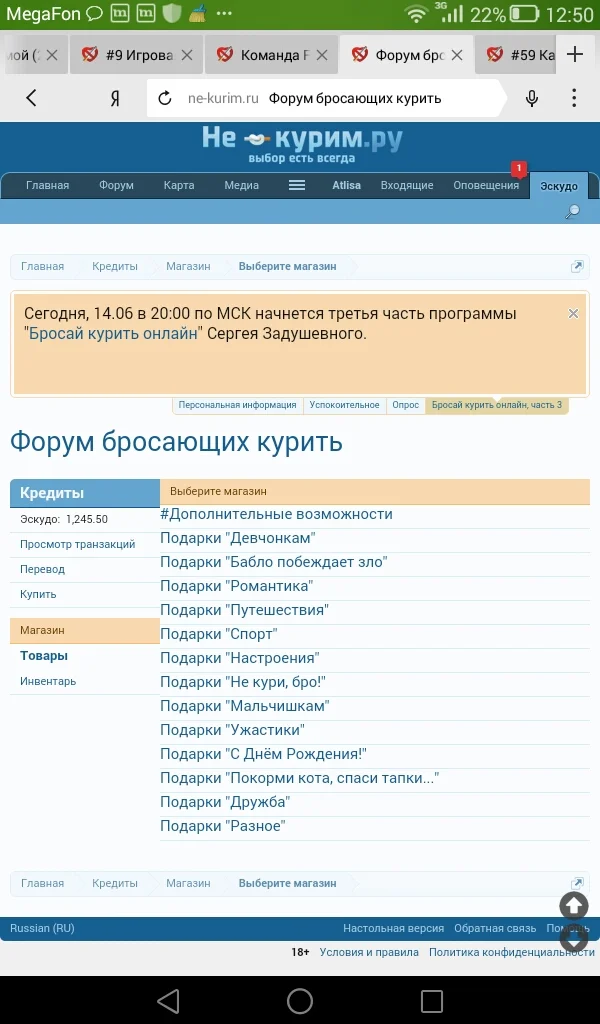600x1024 pixels.
Task: Switch to Настольная версия
Action: (394, 928)
